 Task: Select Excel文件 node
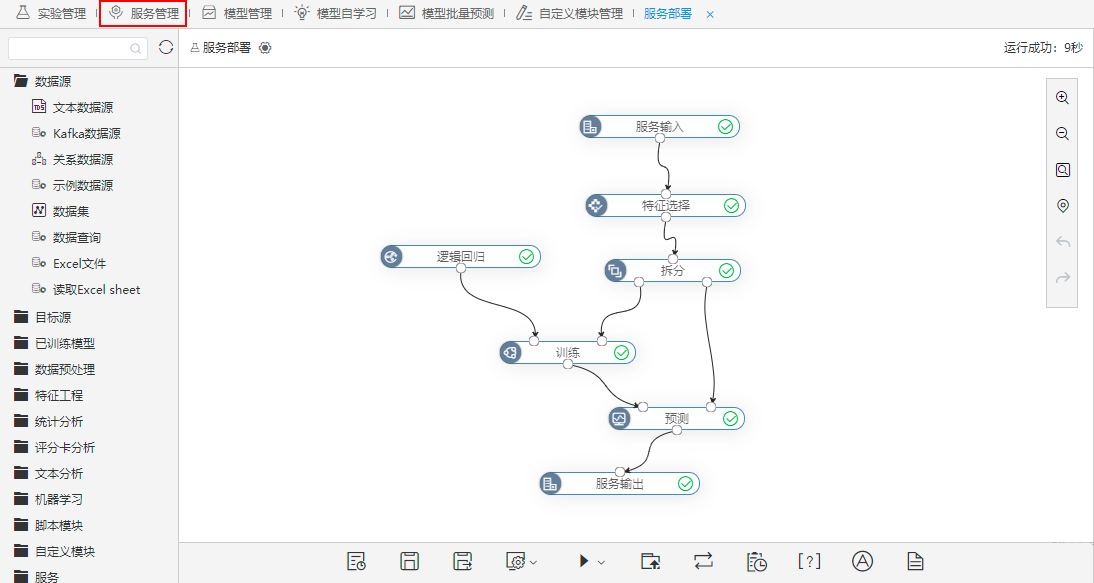click(x=69, y=264)
